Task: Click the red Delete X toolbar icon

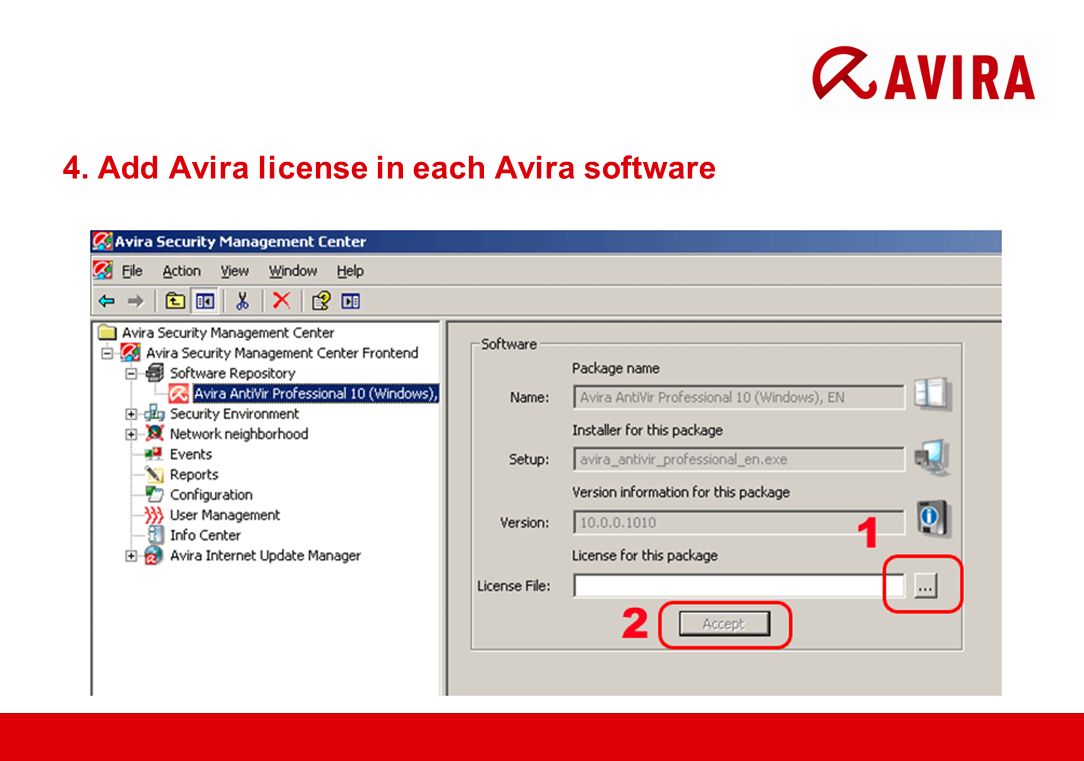Action: 281,301
